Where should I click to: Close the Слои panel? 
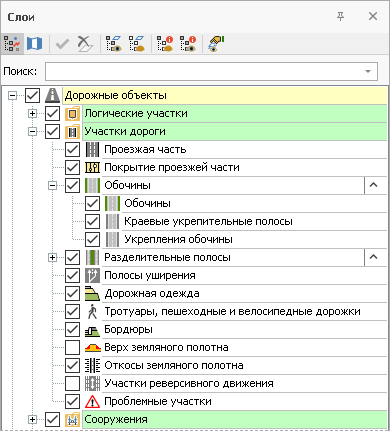[373, 16]
